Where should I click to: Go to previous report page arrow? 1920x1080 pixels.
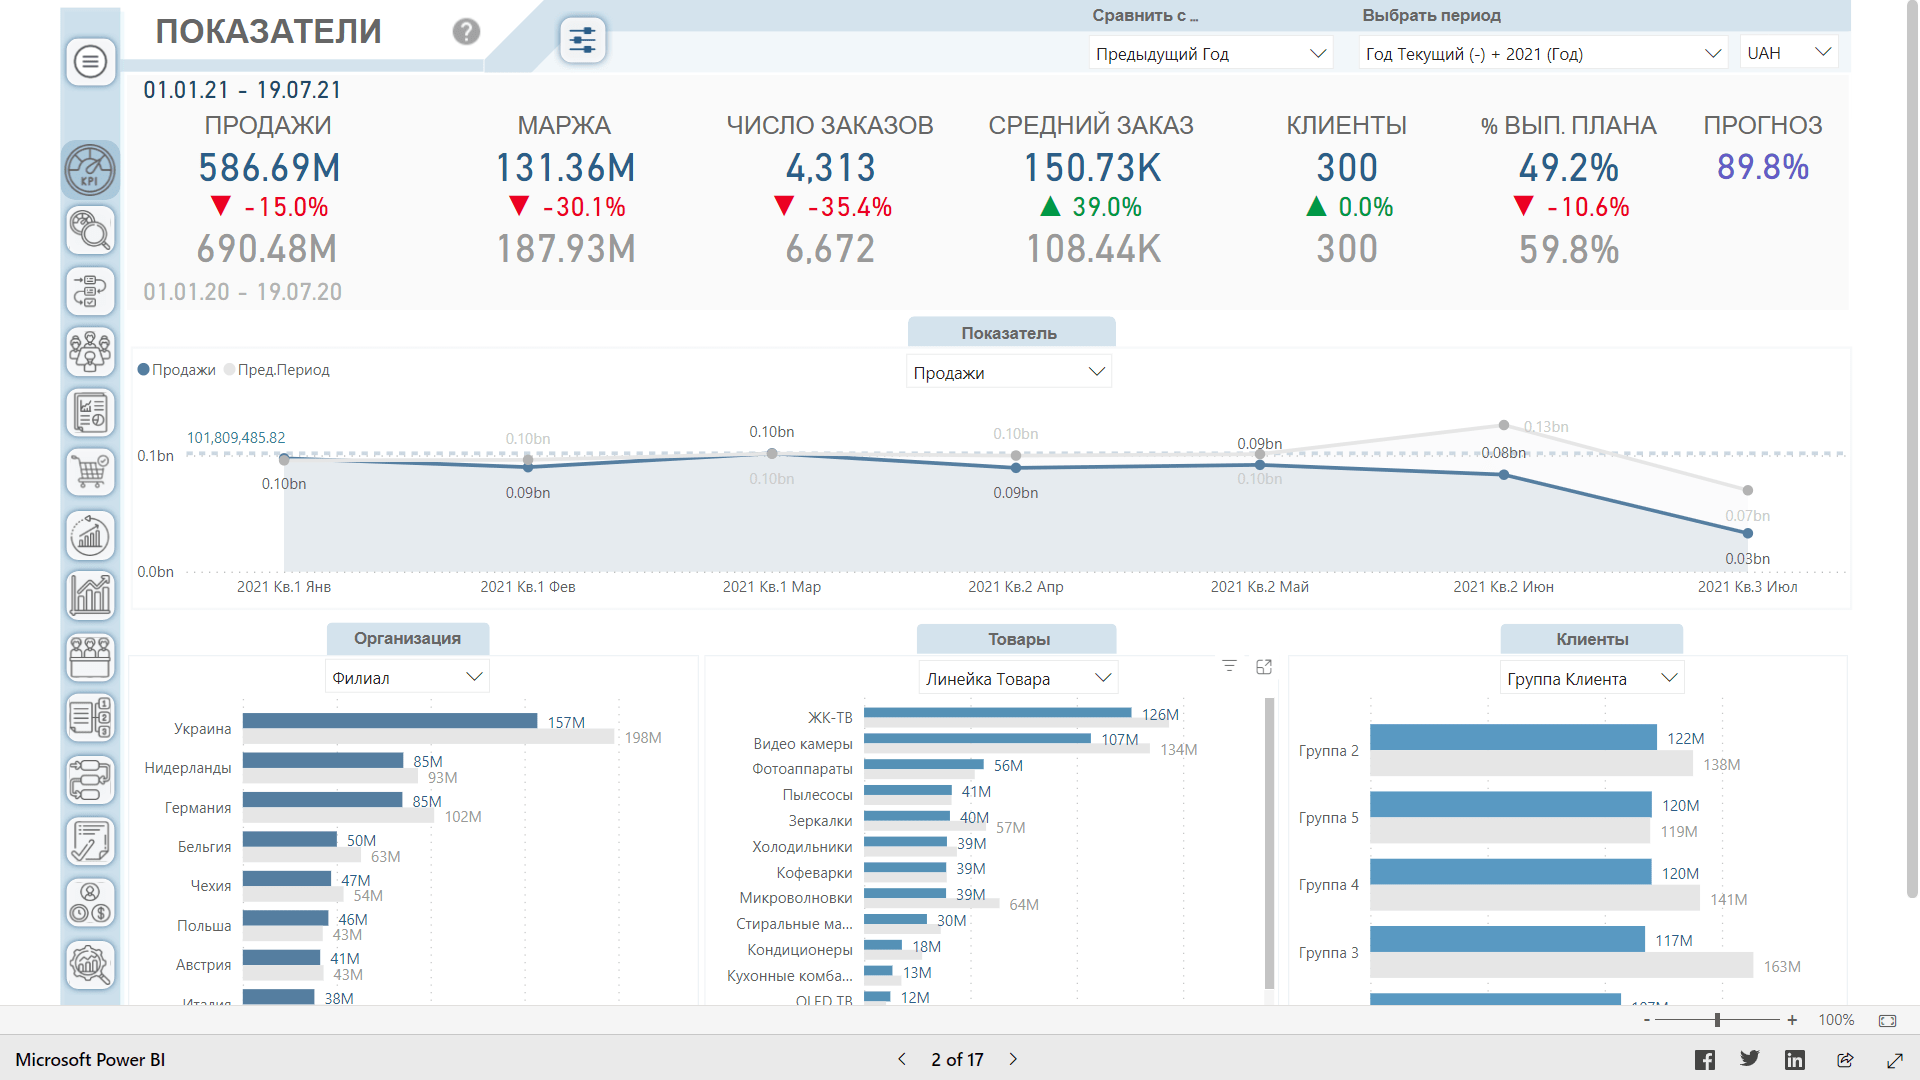coord(902,1059)
